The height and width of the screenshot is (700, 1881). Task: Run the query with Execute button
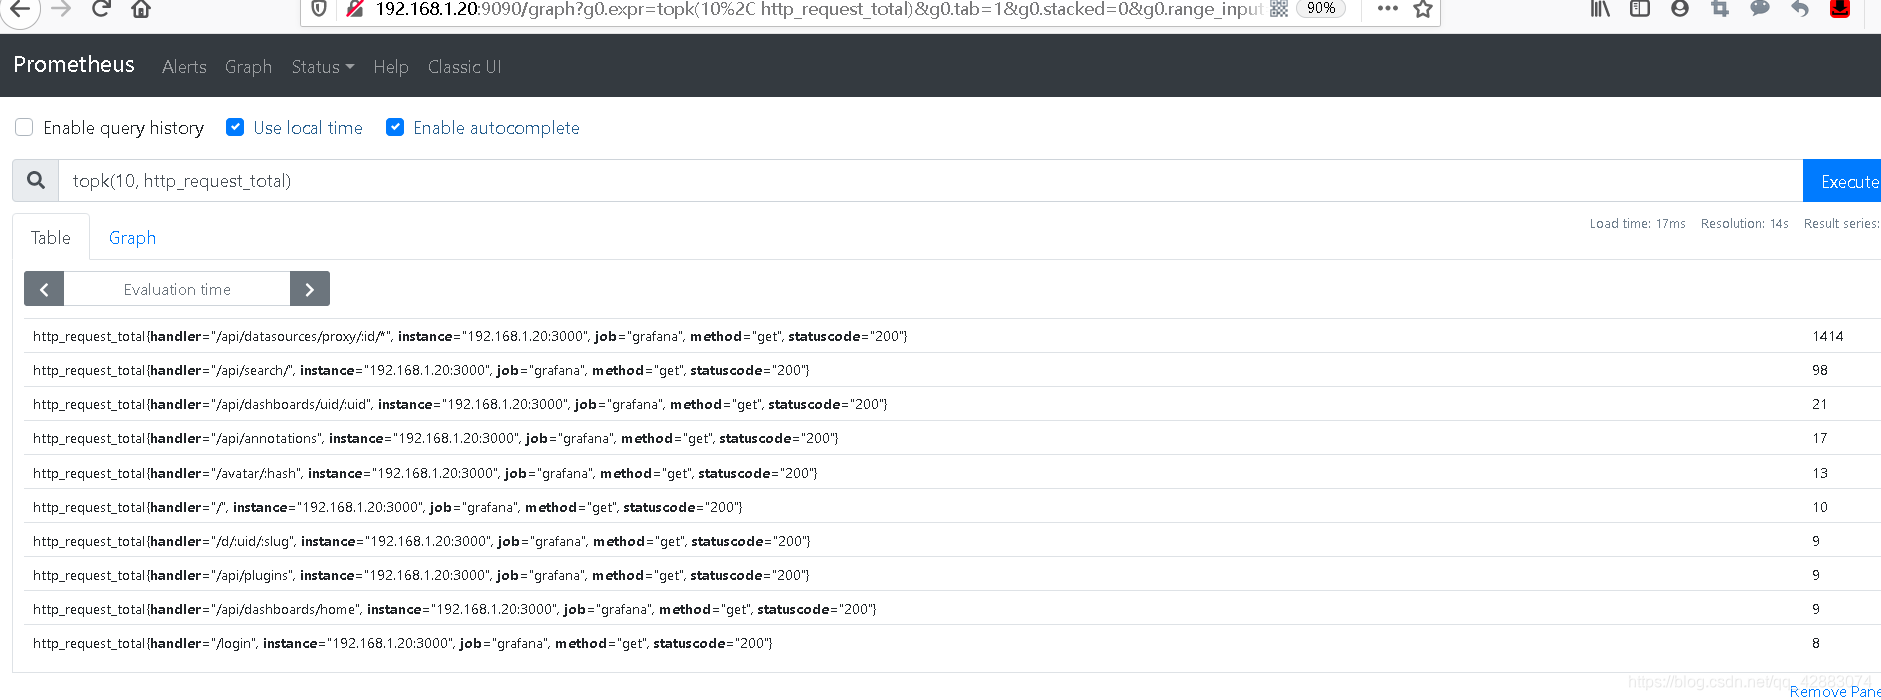pos(1842,181)
